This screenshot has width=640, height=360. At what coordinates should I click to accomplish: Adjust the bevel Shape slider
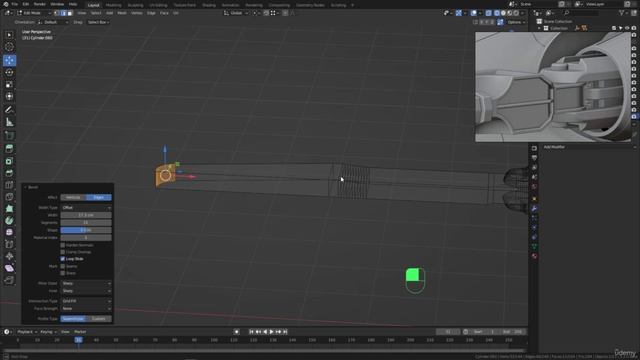[x=86, y=230]
